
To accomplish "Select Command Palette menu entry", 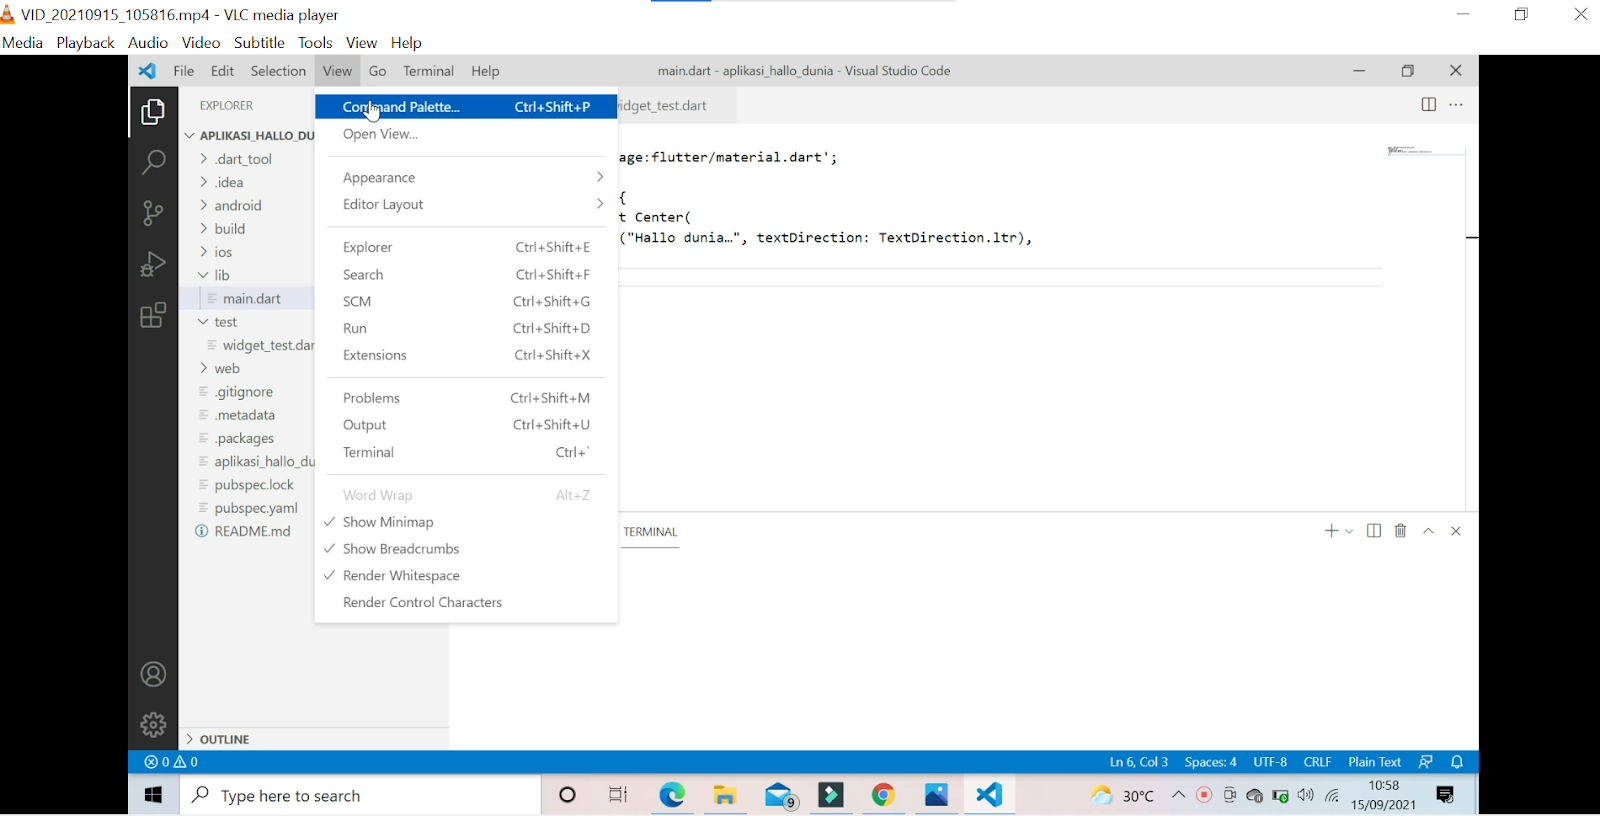I will [466, 107].
